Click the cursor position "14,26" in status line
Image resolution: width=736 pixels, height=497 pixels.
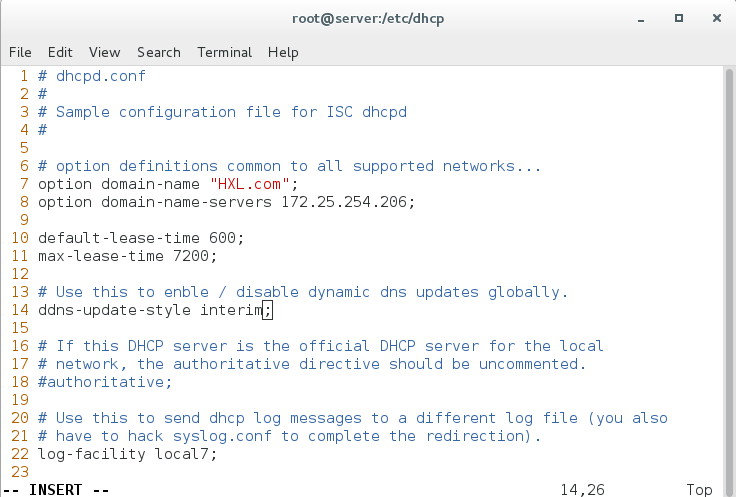pyautogui.click(x=583, y=489)
